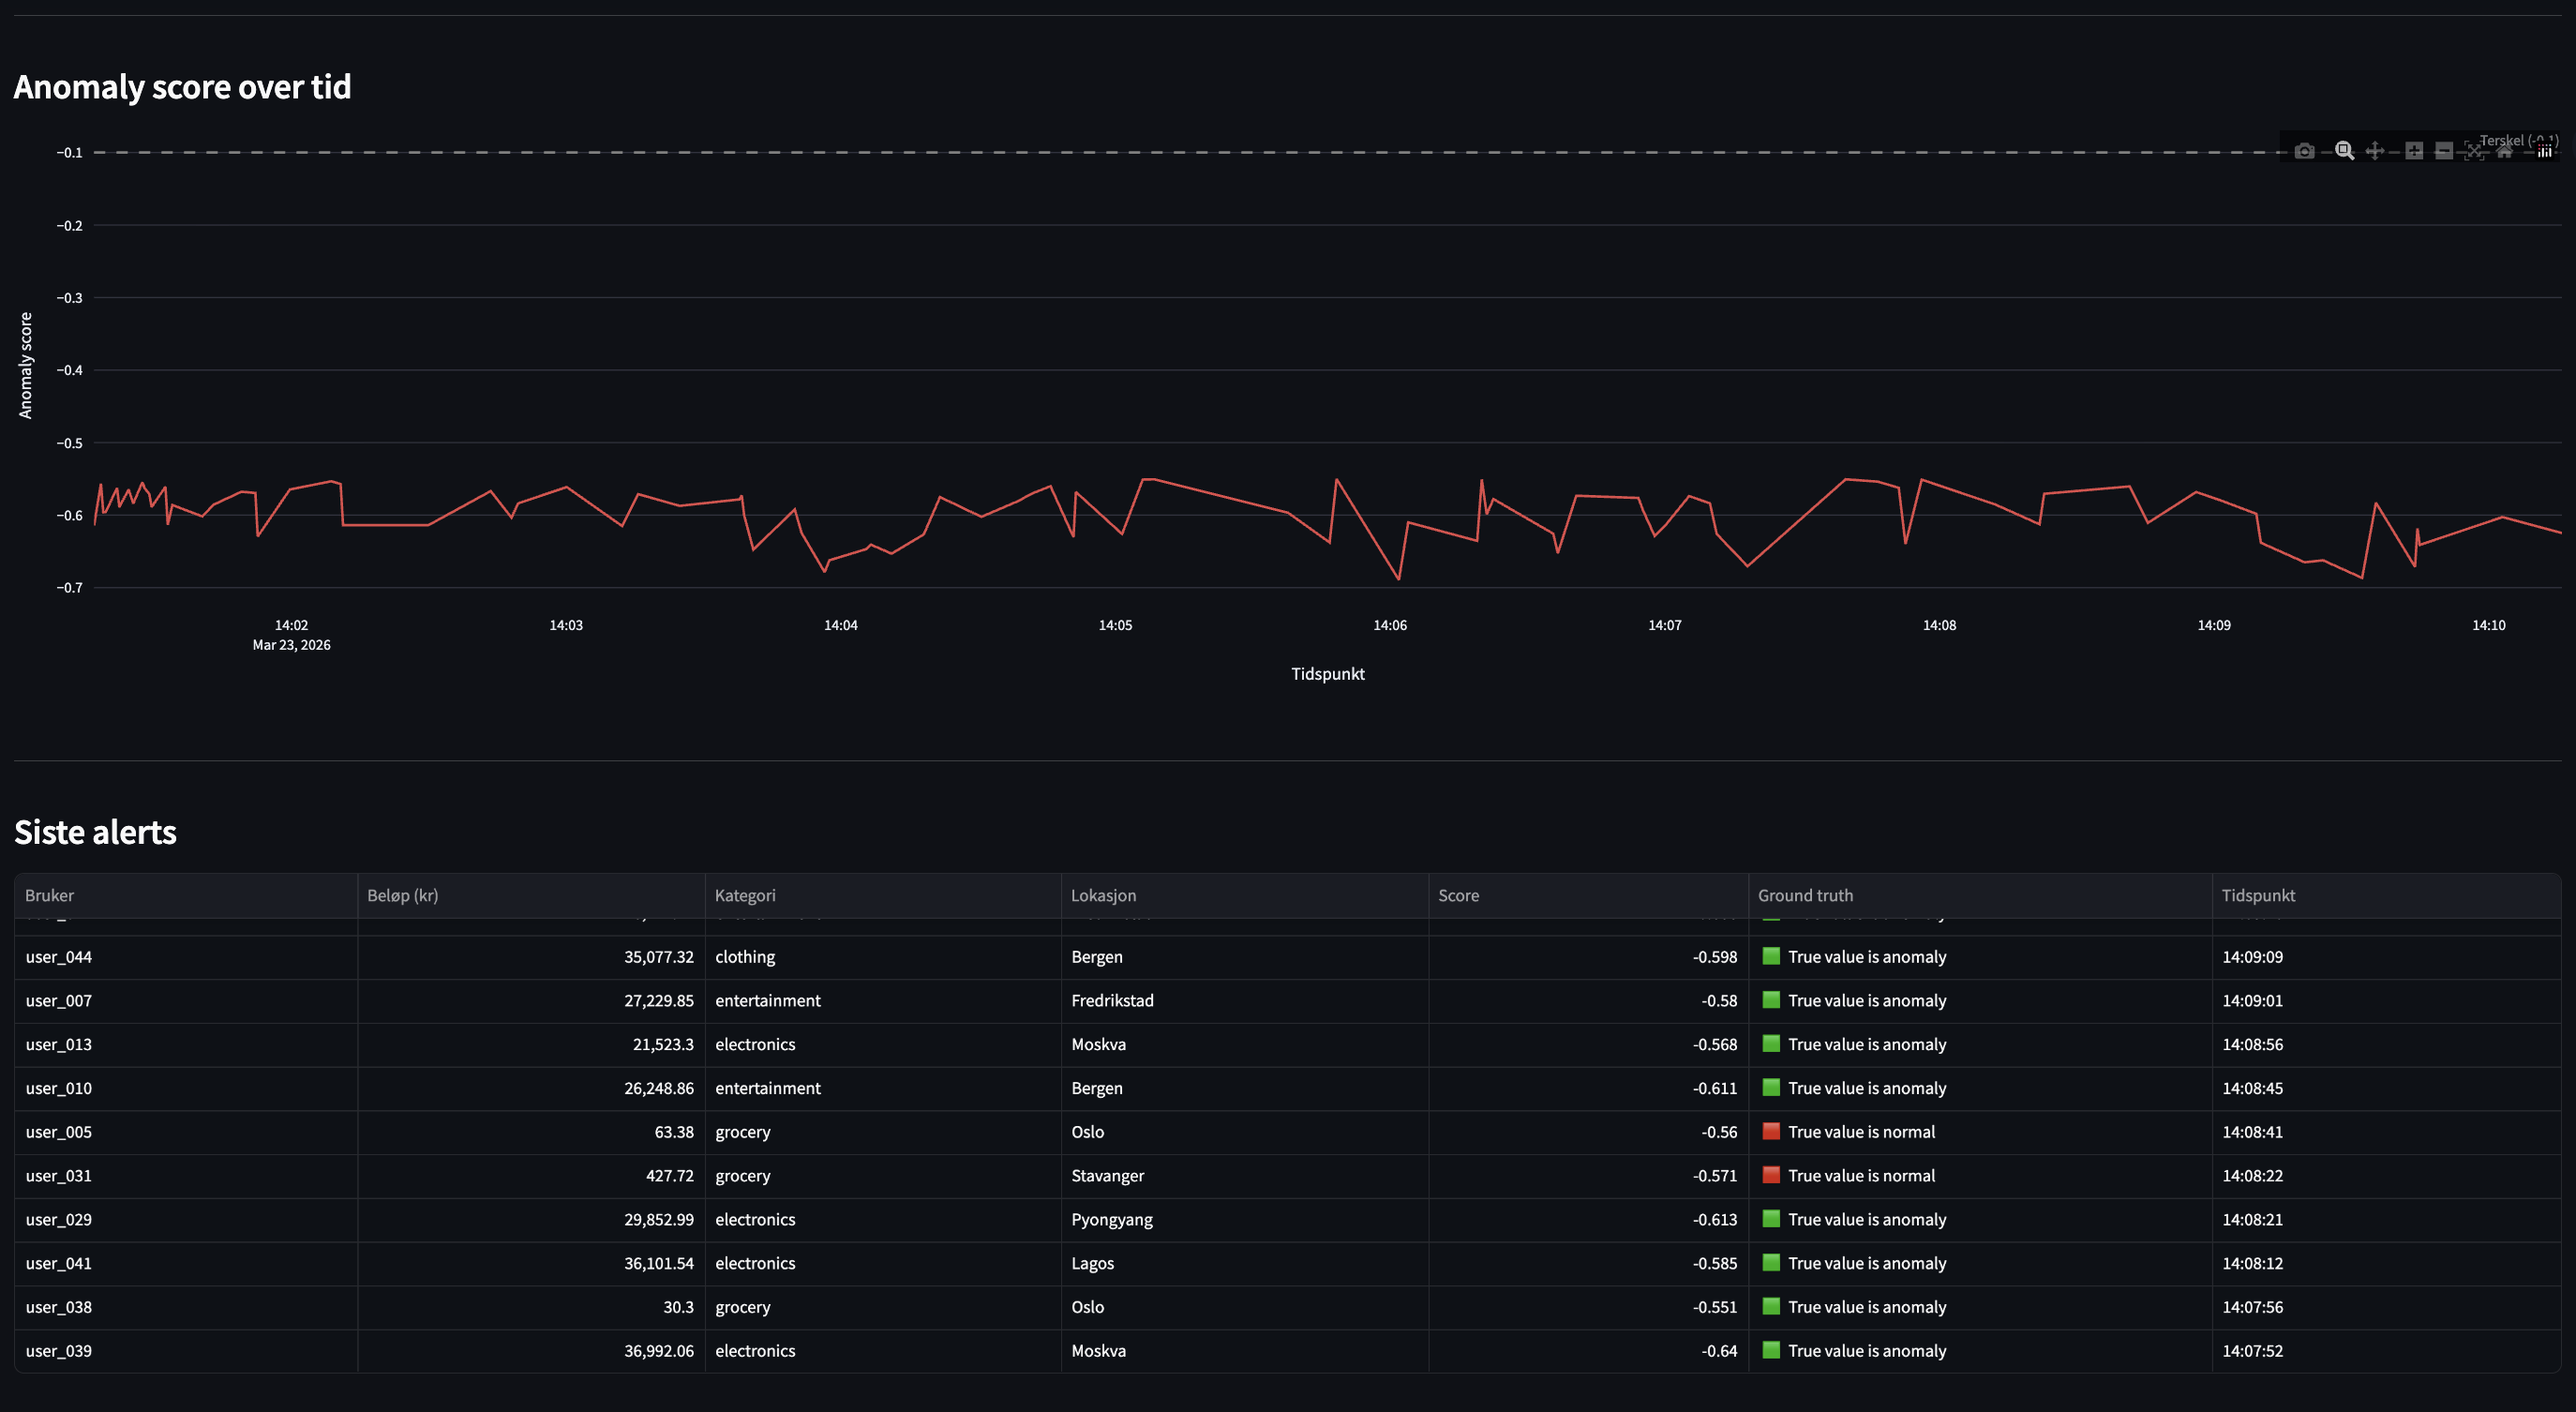The height and width of the screenshot is (1412, 2576).
Task: Click the Tidspunkt column header to sort
Action: coord(2258,895)
